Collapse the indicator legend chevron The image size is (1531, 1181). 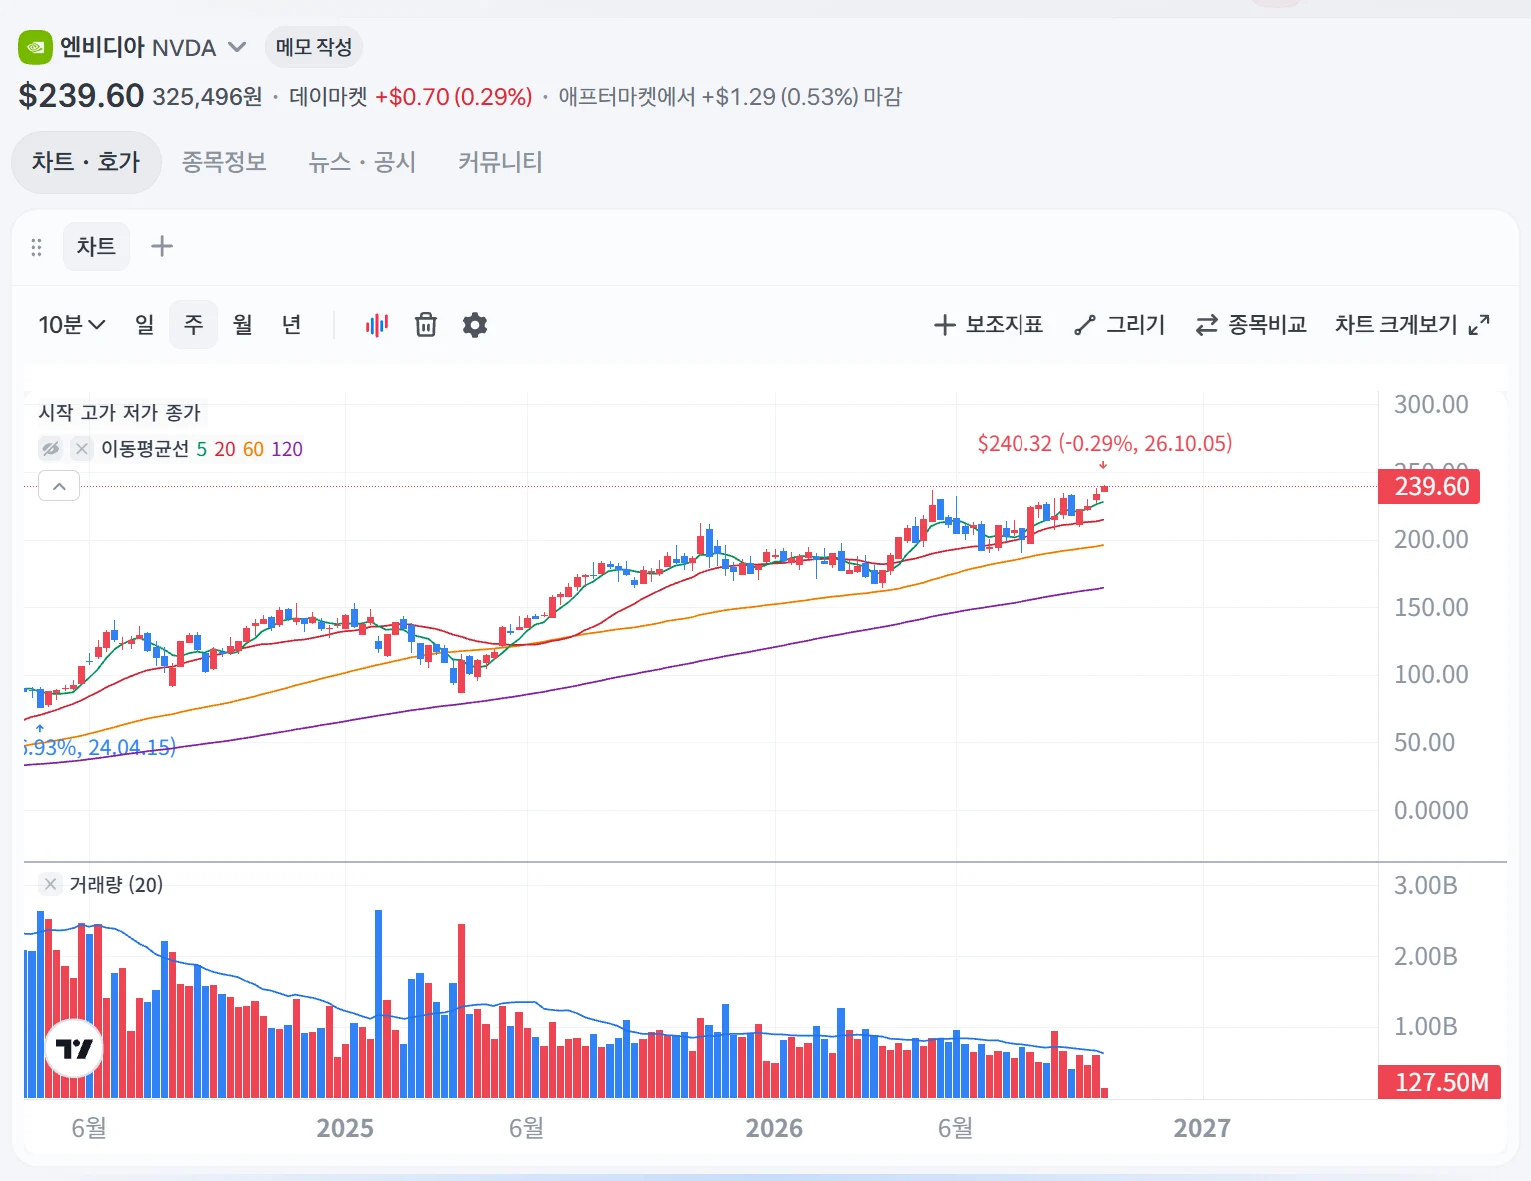59,487
